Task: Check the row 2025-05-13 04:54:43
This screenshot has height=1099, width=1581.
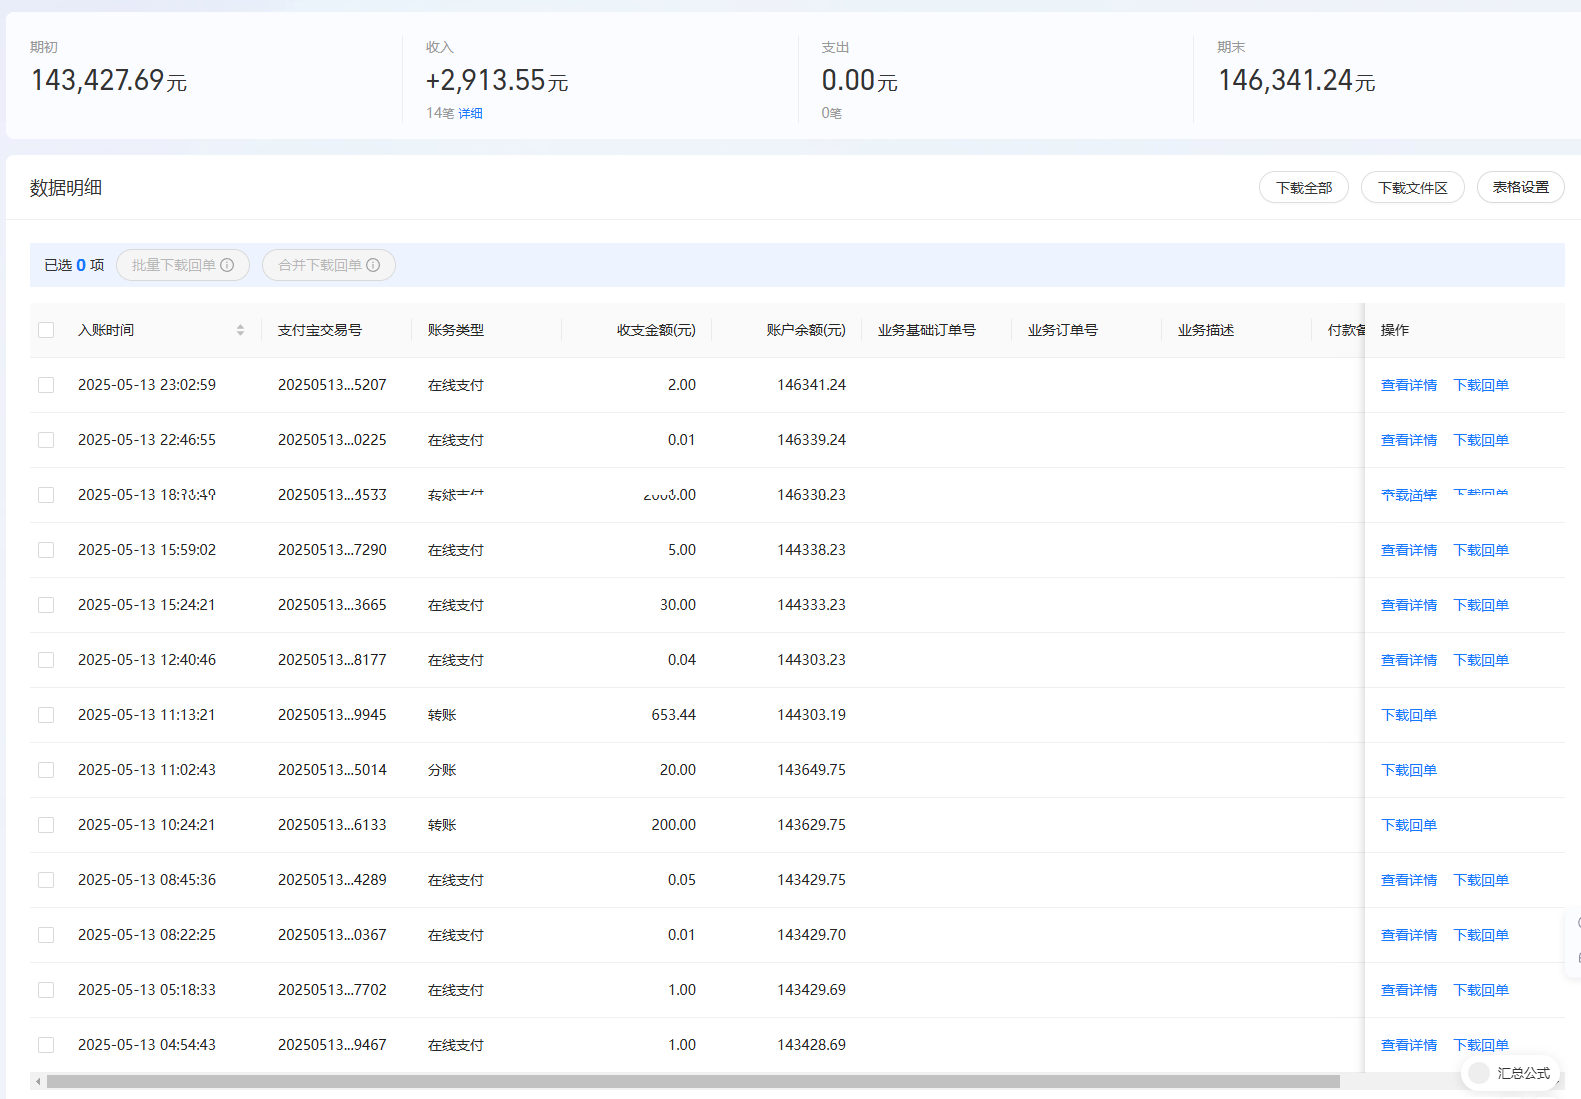Action: tap(46, 1045)
